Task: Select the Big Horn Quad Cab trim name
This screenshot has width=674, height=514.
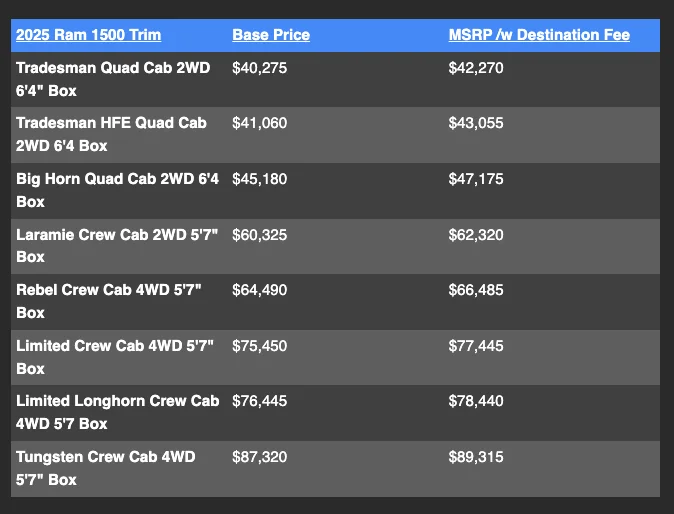Action: click(x=117, y=190)
